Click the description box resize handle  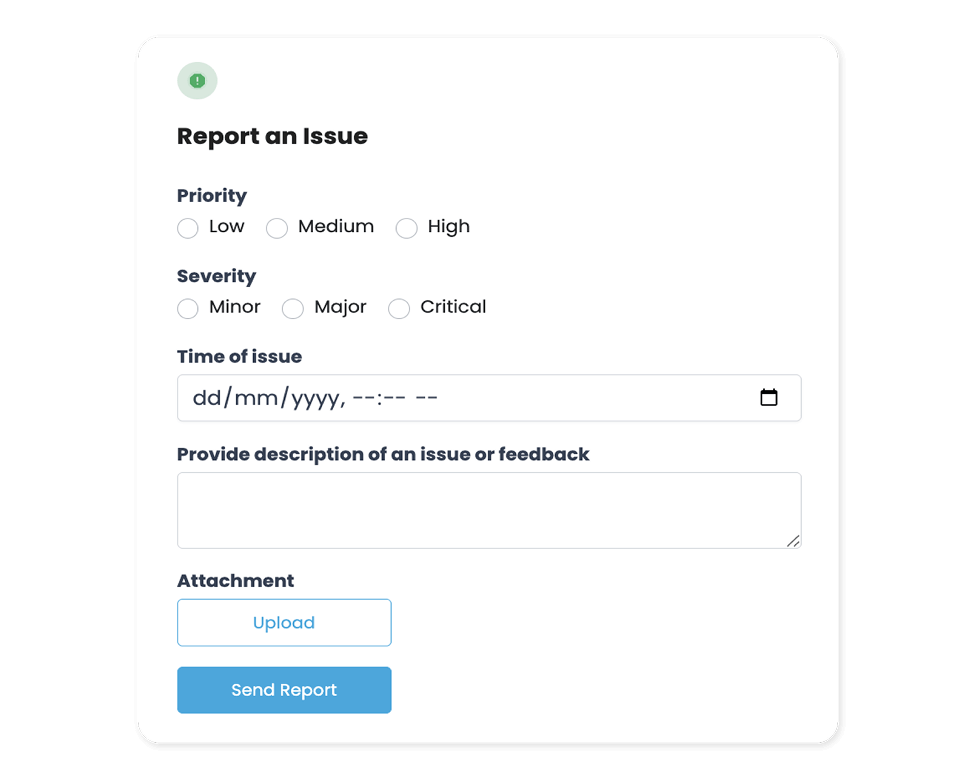tap(793, 541)
